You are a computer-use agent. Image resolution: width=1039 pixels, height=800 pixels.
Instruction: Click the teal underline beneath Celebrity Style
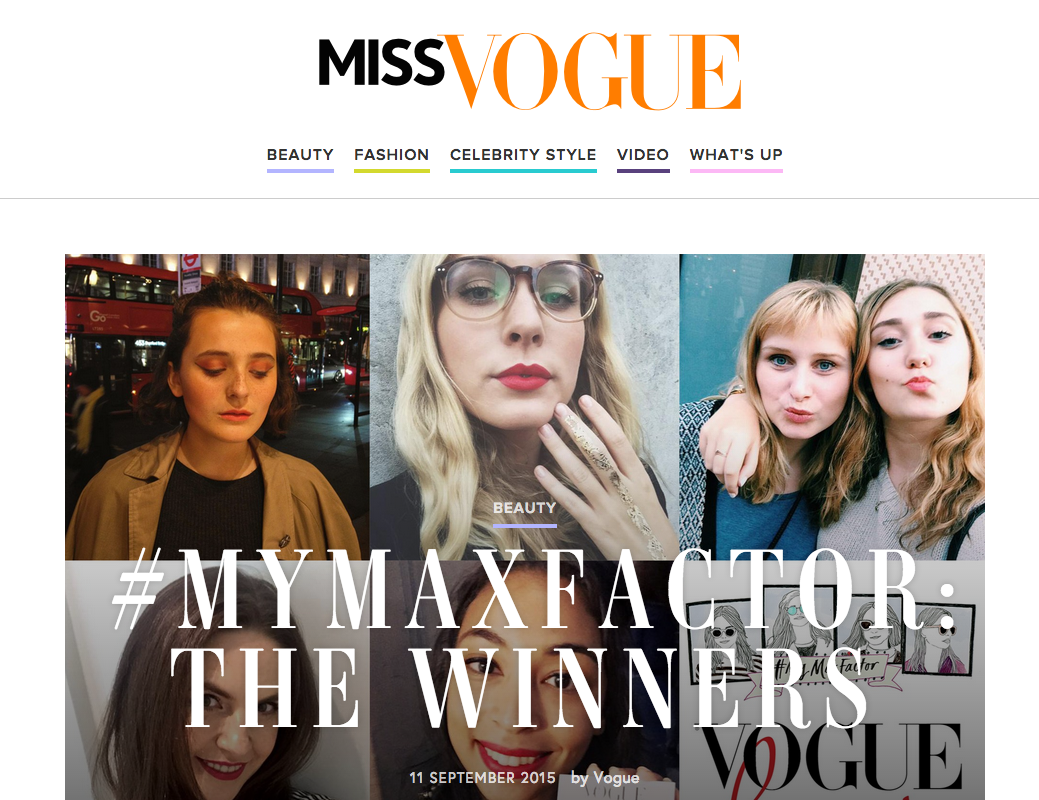(523, 171)
